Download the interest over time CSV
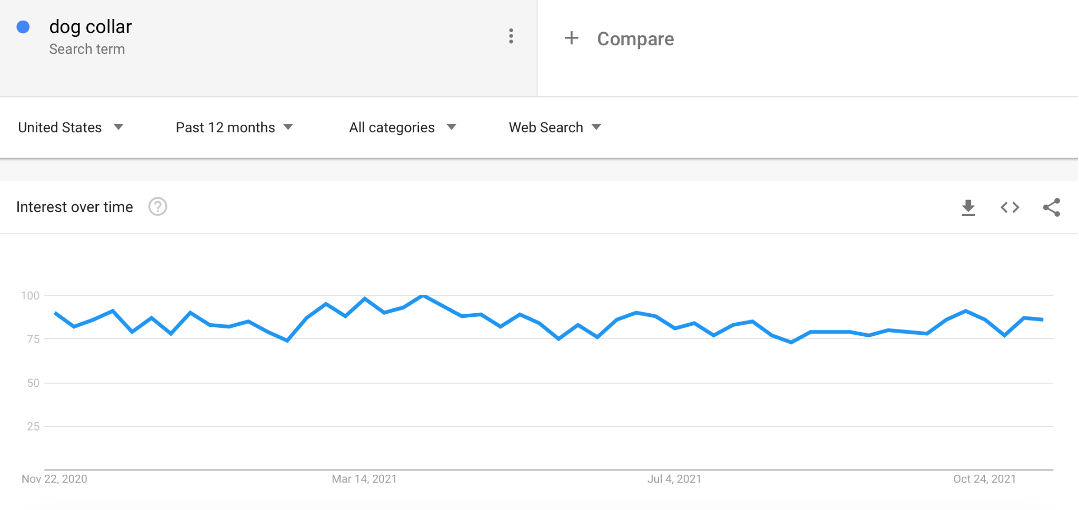 (x=968, y=207)
